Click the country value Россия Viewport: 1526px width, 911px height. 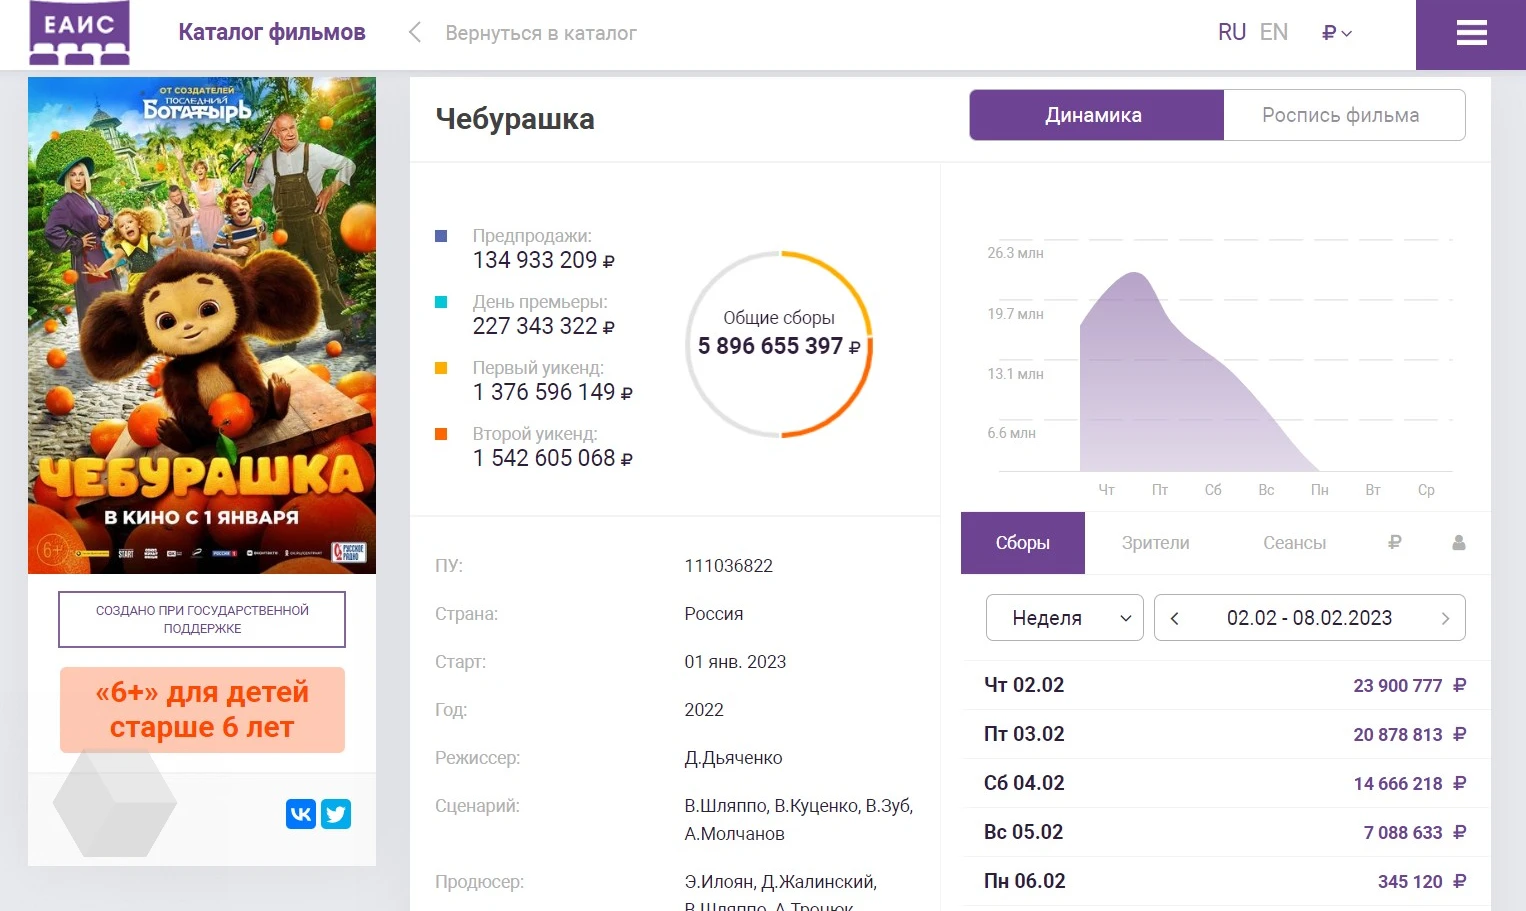click(x=714, y=614)
